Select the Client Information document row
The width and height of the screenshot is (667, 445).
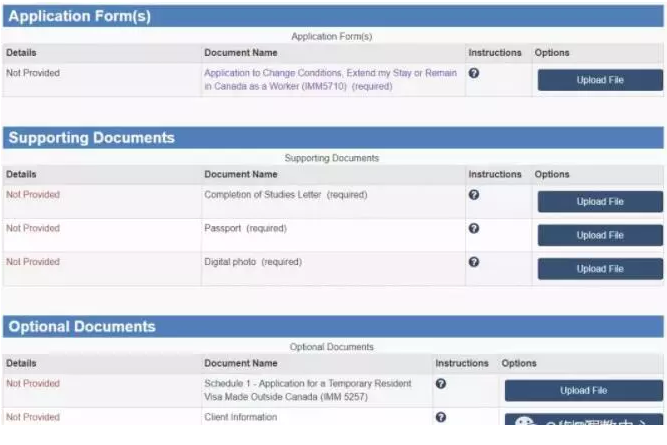click(x=240, y=418)
